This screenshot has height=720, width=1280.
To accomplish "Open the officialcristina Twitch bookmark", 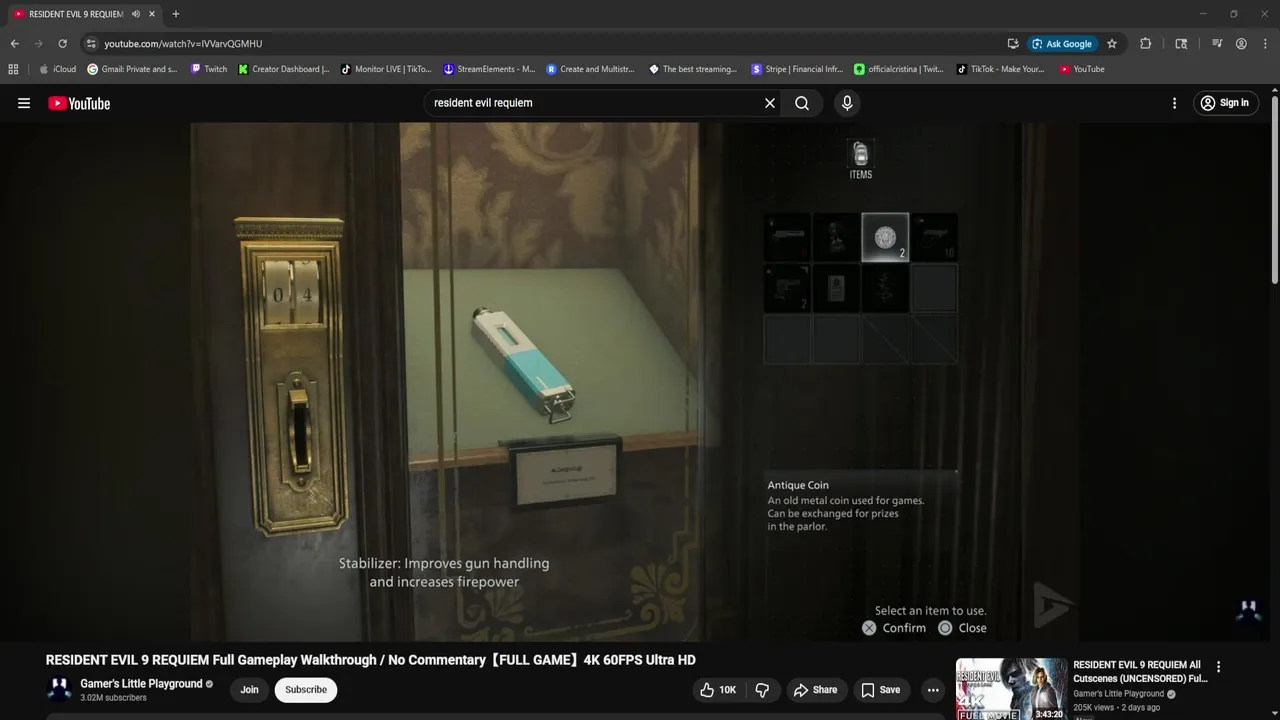I will 899,69.
